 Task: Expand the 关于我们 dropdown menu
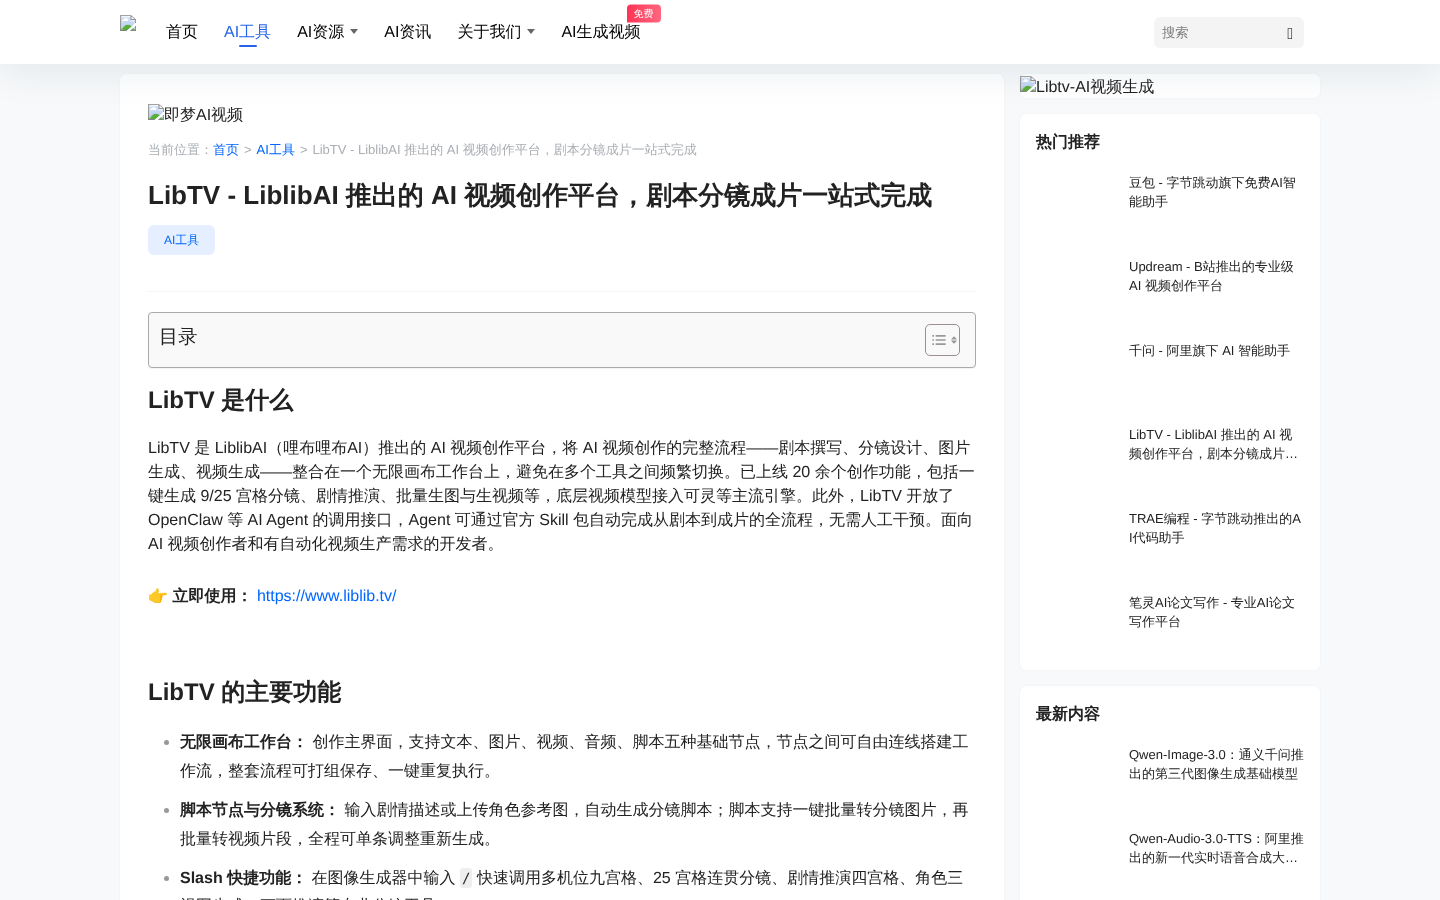pyautogui.click(x=495, y=32)
